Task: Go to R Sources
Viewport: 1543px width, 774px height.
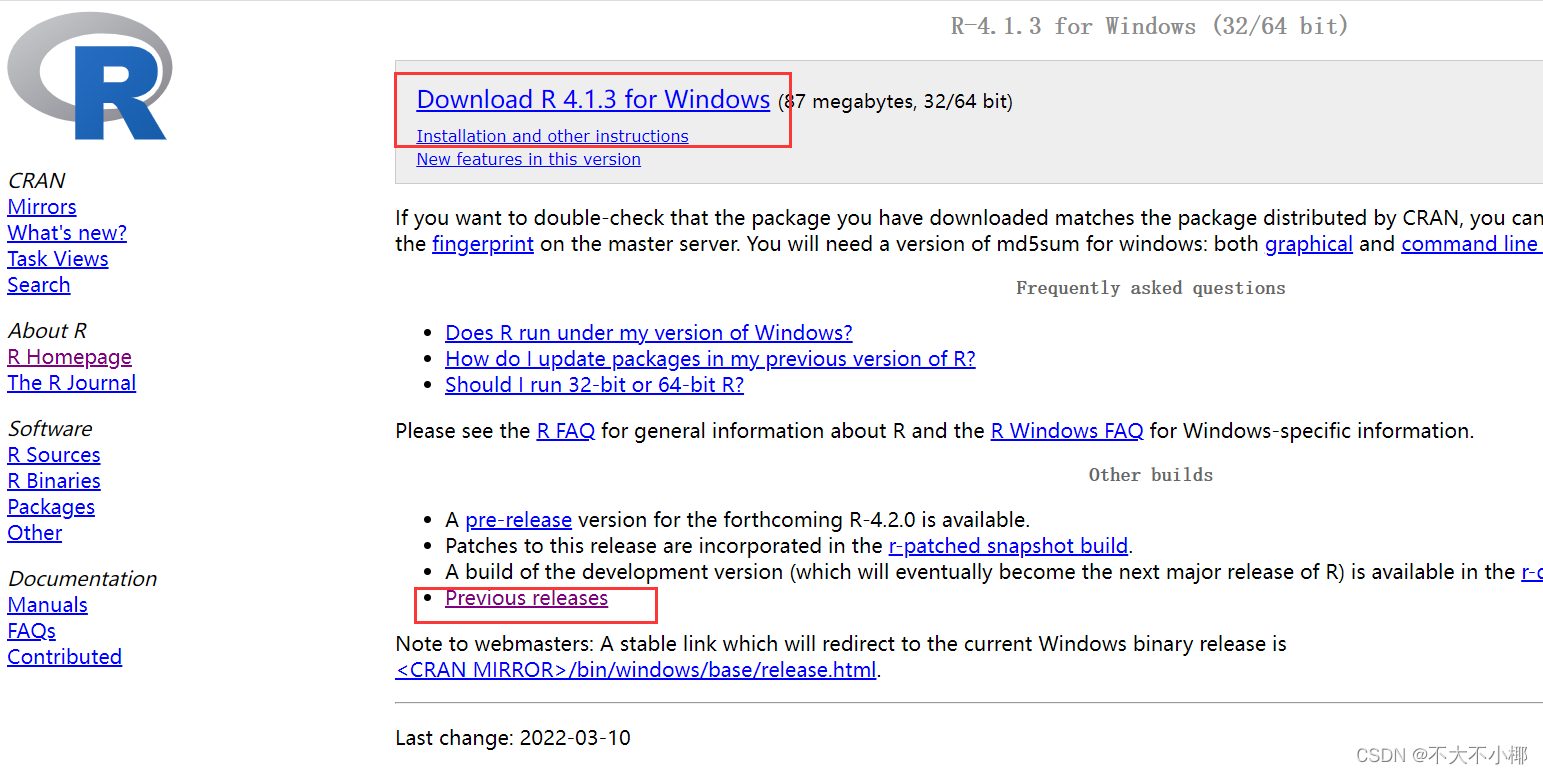Action: tap(54, 455)
